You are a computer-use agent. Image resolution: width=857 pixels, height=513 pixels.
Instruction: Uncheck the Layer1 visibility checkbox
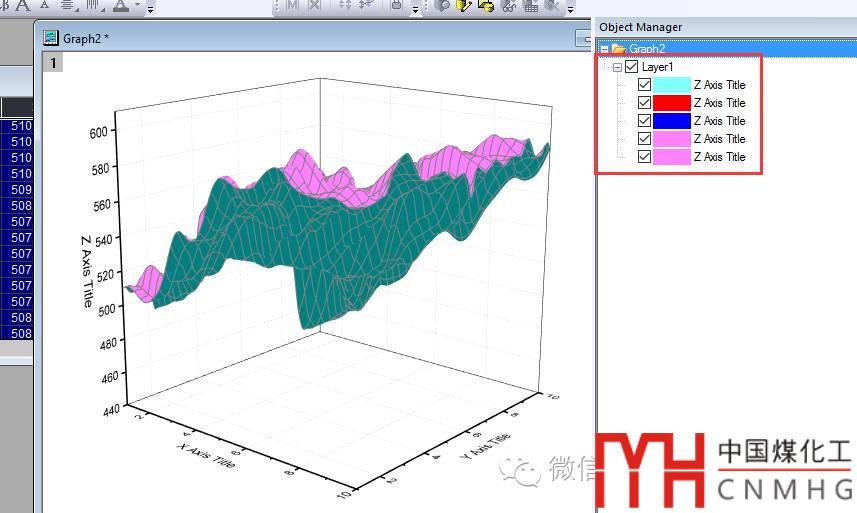tap(631, 67)
